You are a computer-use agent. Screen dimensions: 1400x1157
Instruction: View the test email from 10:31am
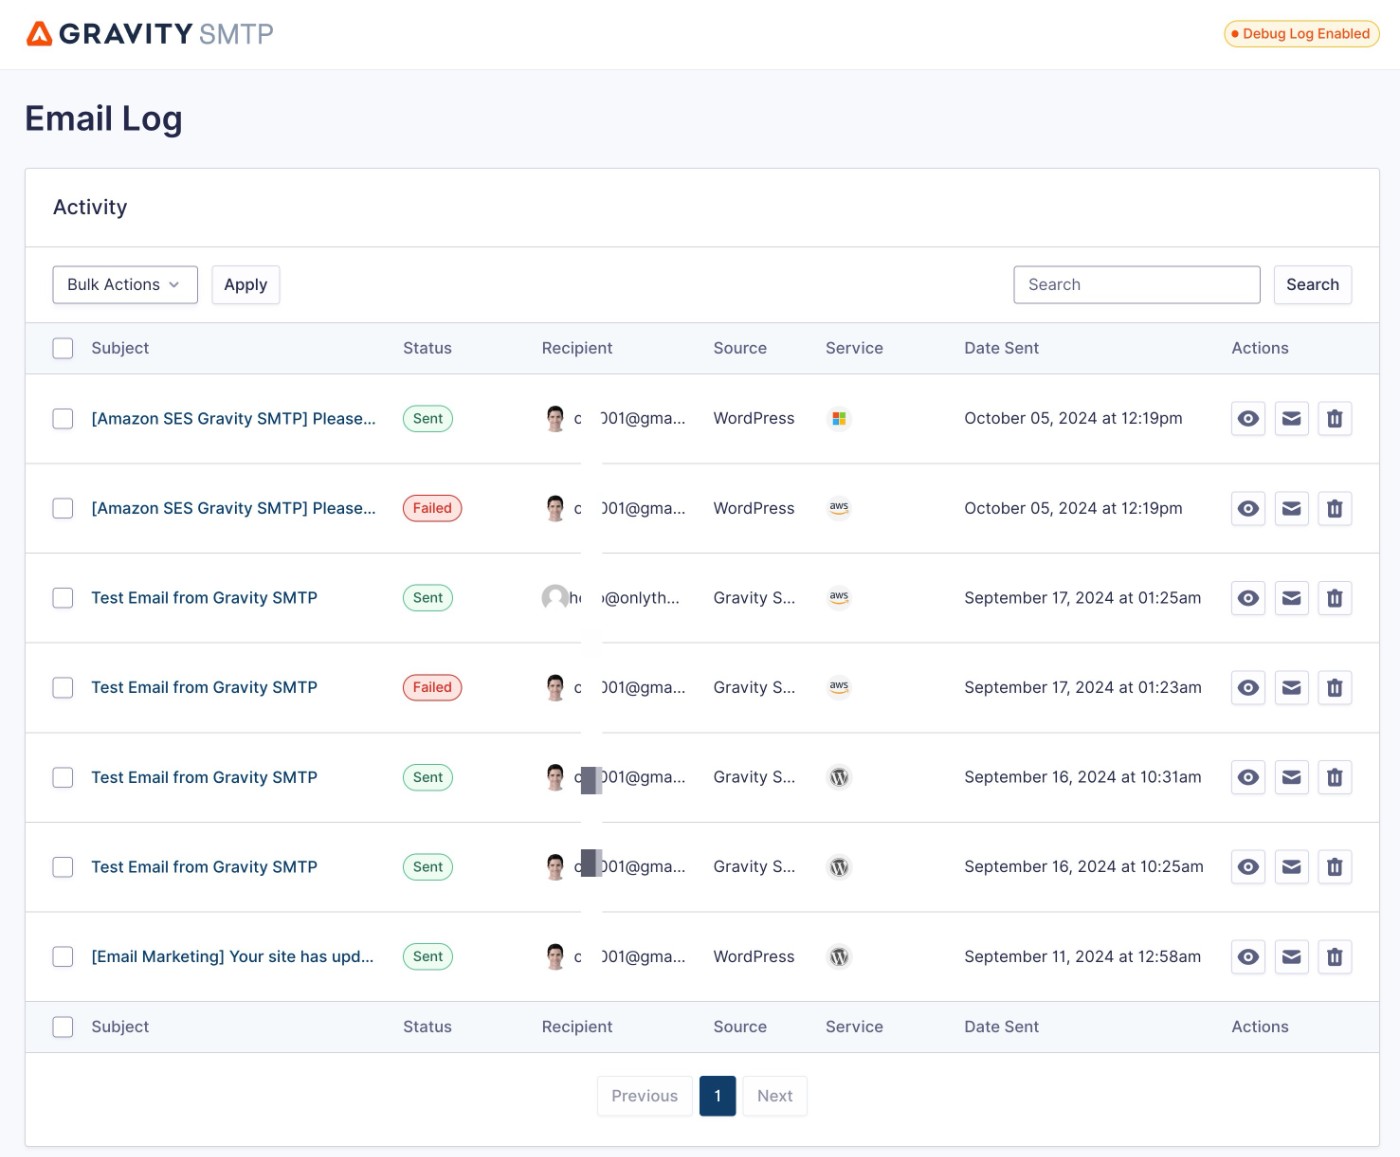[x=1248, y=777]
